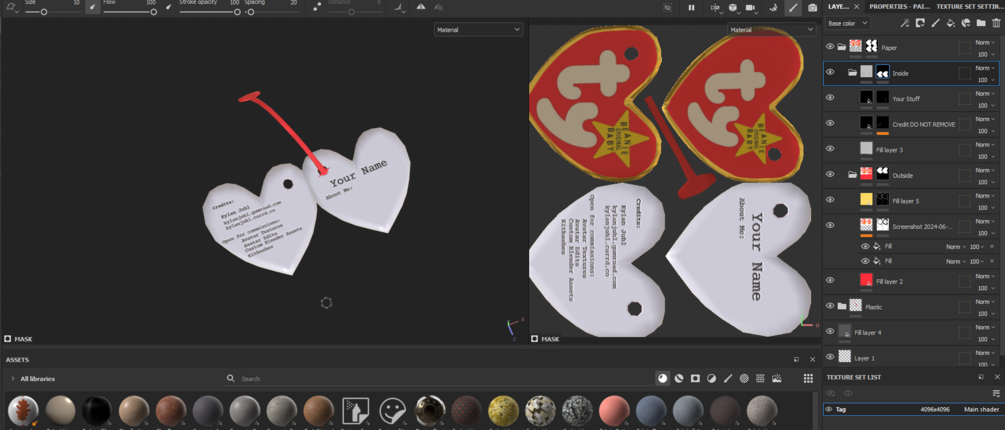The image size is (1005, 430).
Task: Add a smart material layer icon
Action: point(966,23)
